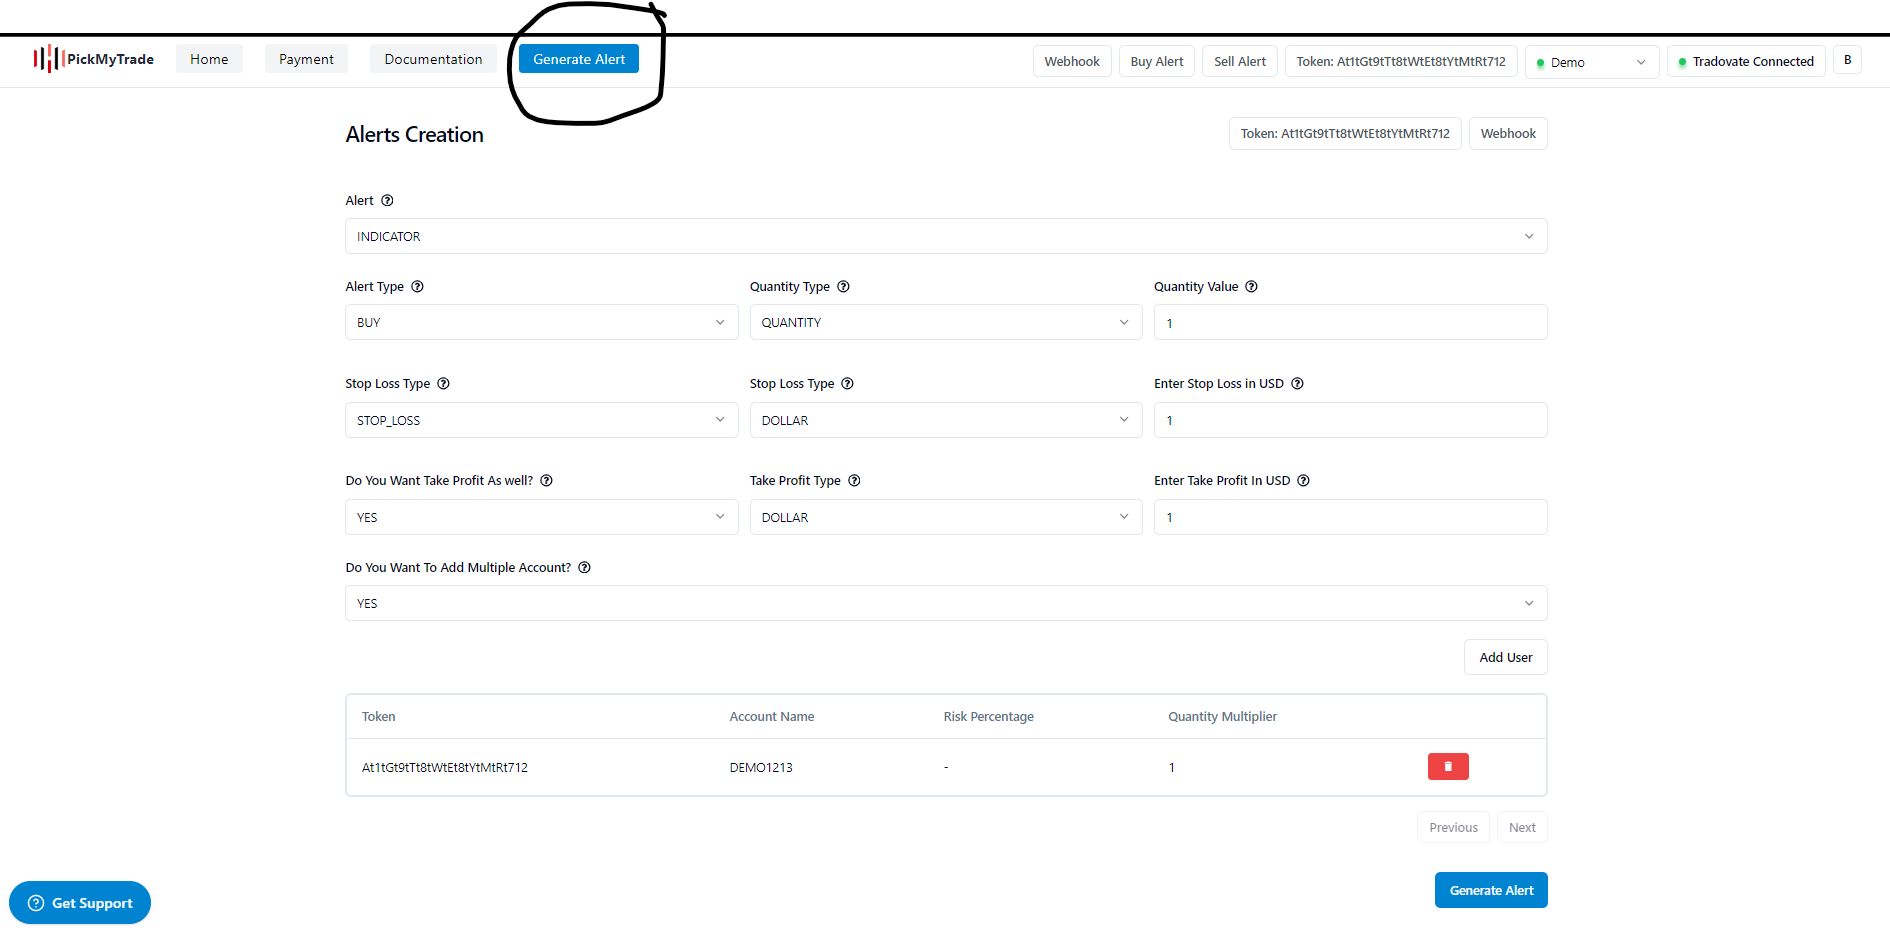1890x943 pixels.
Task: Open help icon next to Take Profit Type
Action: click(854, 480)
